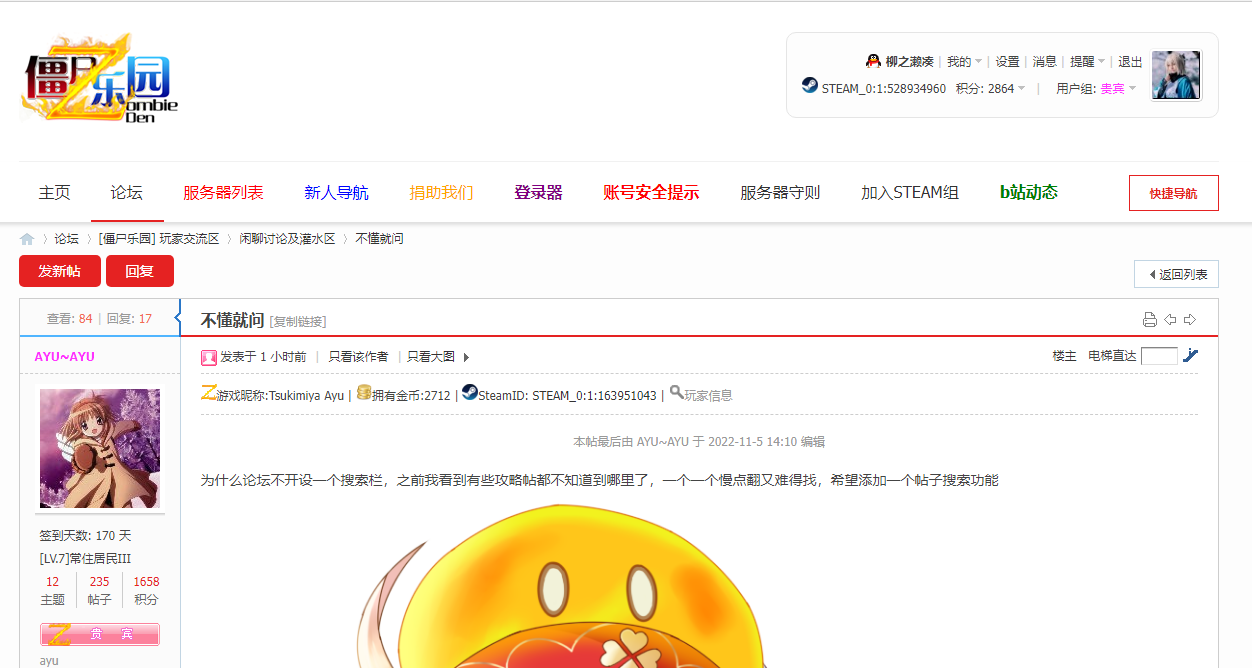The image size is (1252, 668).
Task: Go to previous thread with the left arrow icon
Action: point(1170,320)
